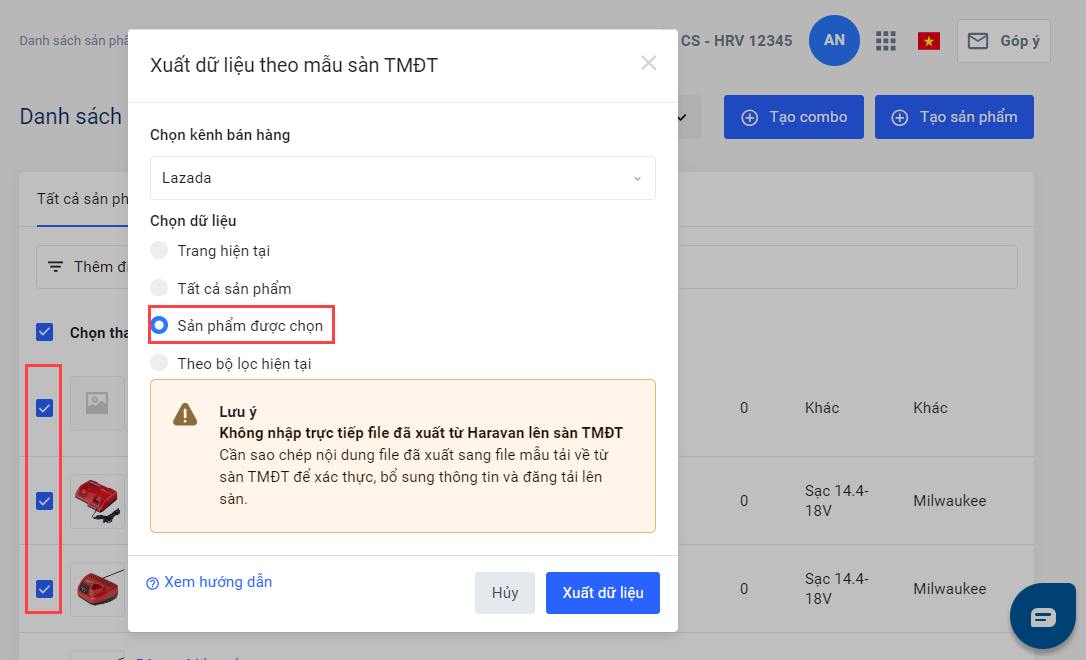Click the Vietnam flag language icon
The image size is (1086, 660).
coord(928,42)
